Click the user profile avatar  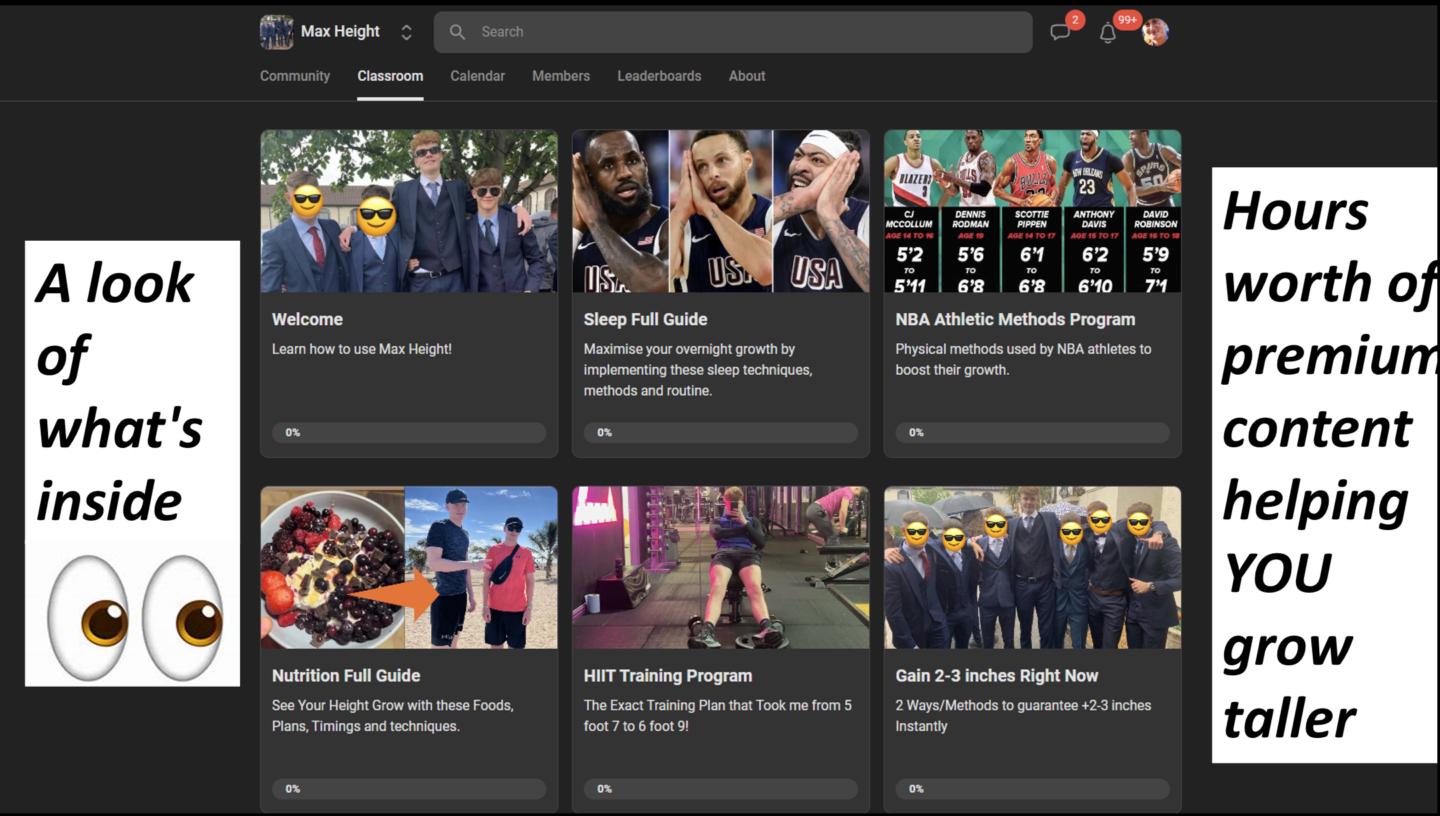click(1155, 32)
